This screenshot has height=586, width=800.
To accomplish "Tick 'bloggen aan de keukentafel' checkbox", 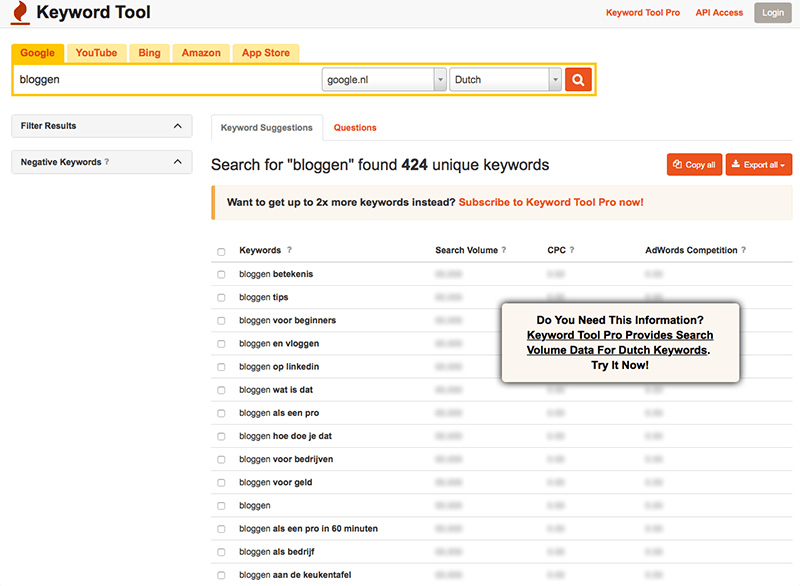I will 221,575.
